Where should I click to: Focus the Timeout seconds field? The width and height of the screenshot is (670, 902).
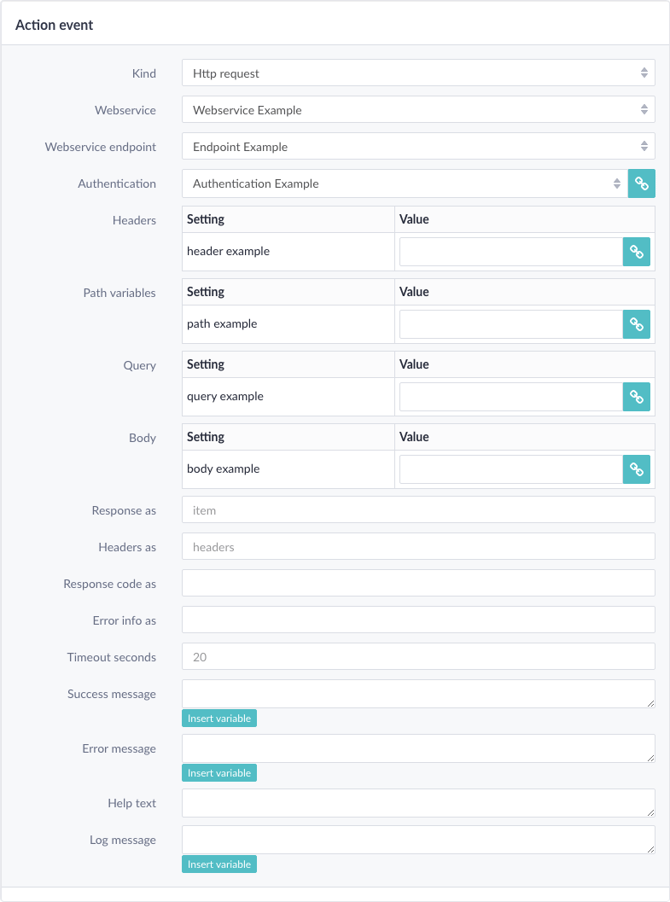(x=418, y=656)
